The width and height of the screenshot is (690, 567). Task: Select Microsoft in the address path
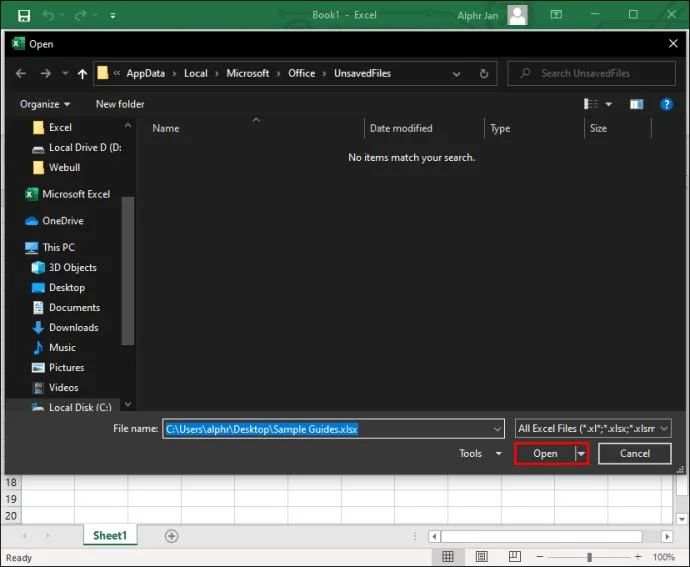tap(248, 74)
